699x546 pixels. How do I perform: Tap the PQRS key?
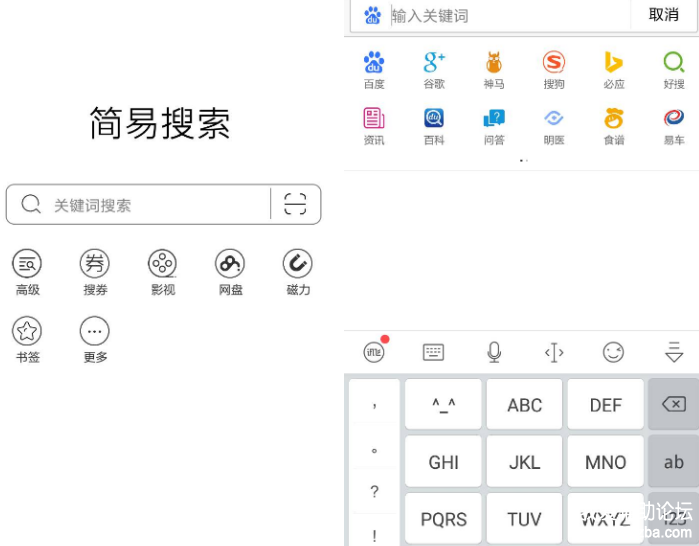(x=443, y=518)
